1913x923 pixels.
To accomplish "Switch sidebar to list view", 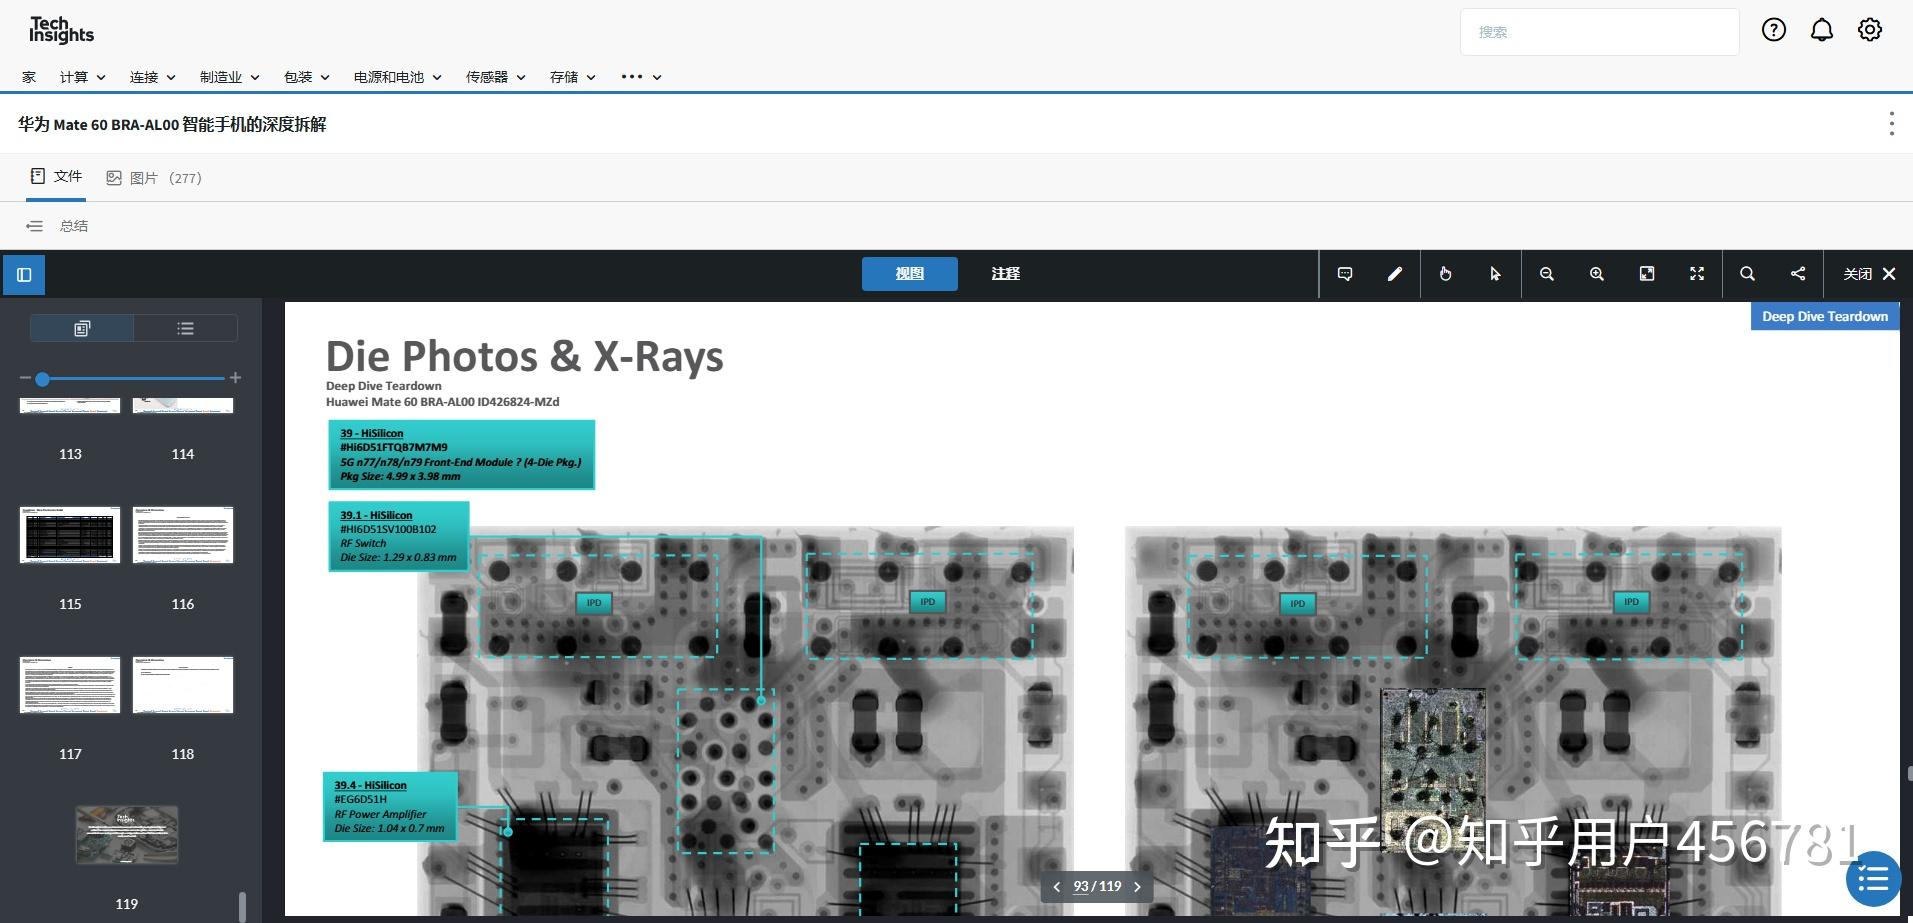I will [186, 328].
